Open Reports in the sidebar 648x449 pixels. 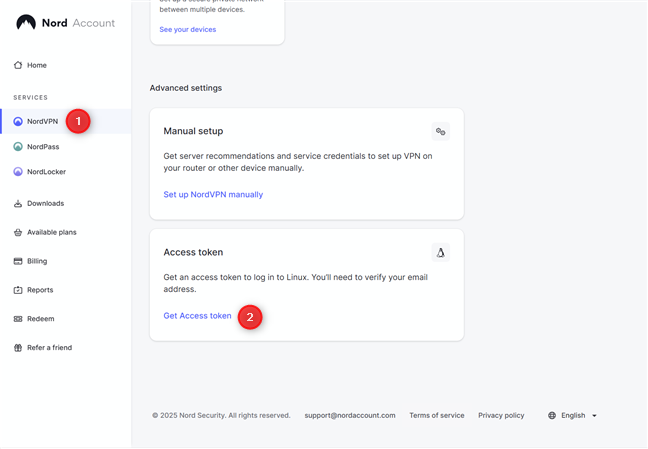40,290
